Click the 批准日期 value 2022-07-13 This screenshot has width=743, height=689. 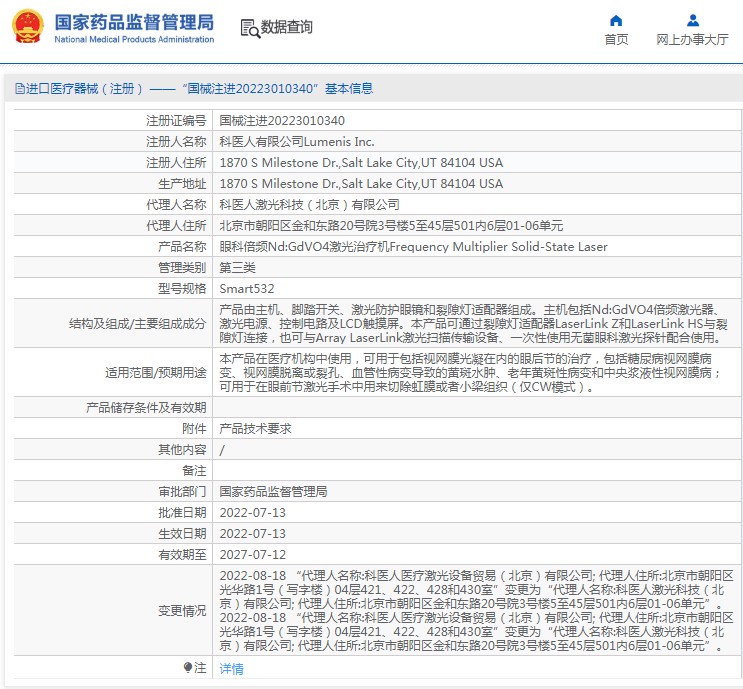[252, 512]
